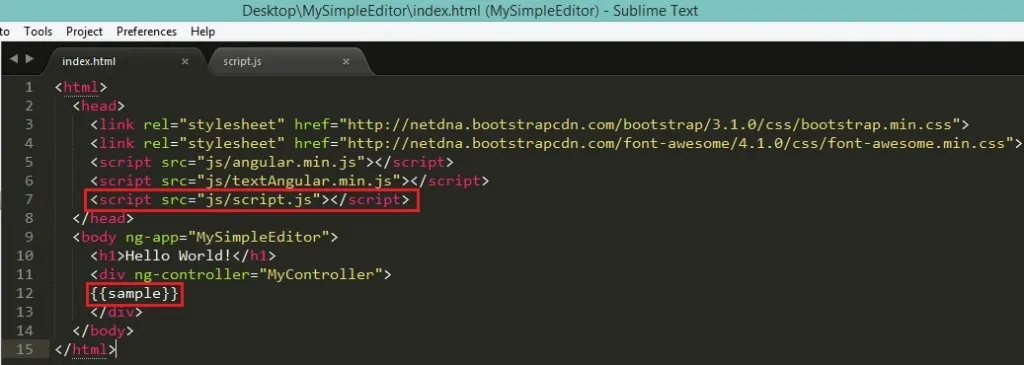This screenshot has width=1024, height=365.
Task: Click the opening head tag on line 2
Action: [x=99, y=106]
